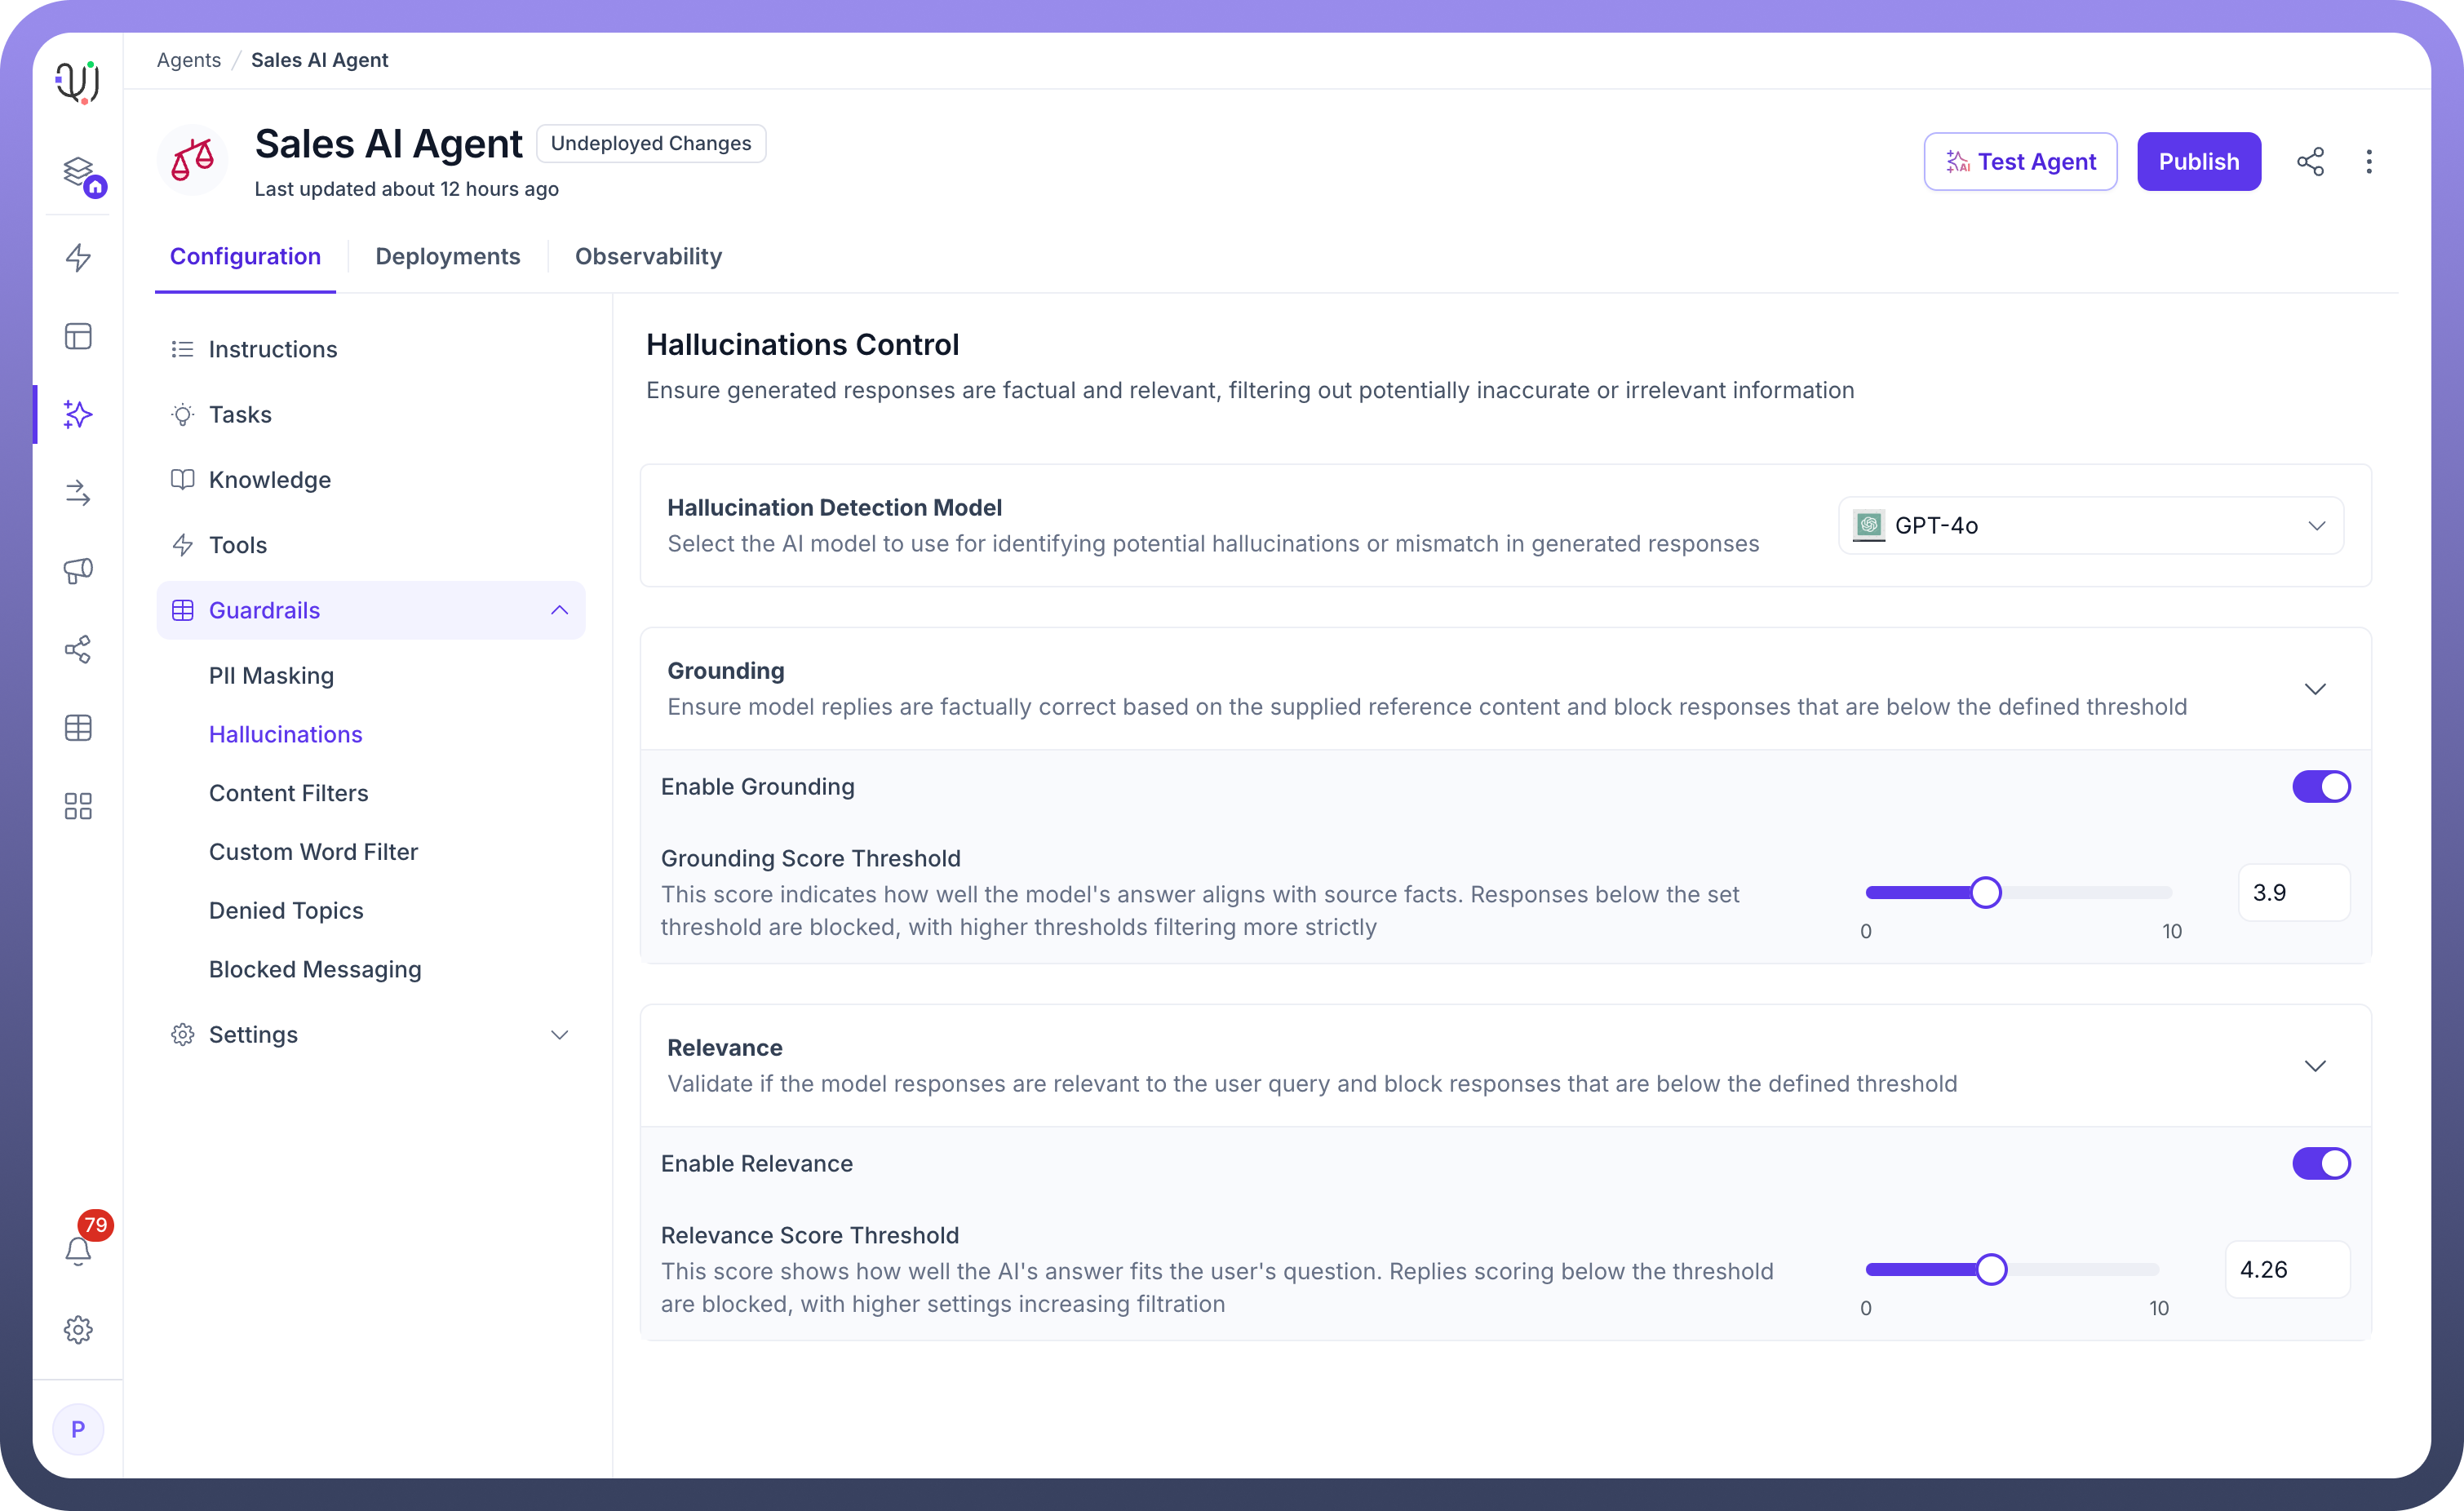Open the three-dot more options menu
2464x1511 pixels.
[x=2369, y=162]
